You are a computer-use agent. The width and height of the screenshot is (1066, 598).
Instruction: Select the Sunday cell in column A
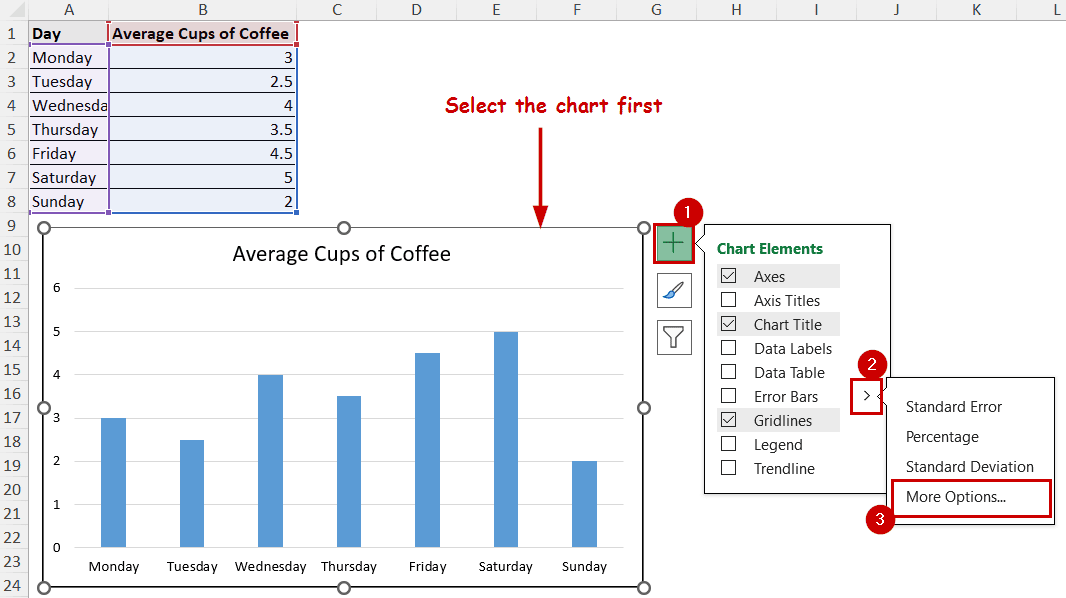(69, 201)
